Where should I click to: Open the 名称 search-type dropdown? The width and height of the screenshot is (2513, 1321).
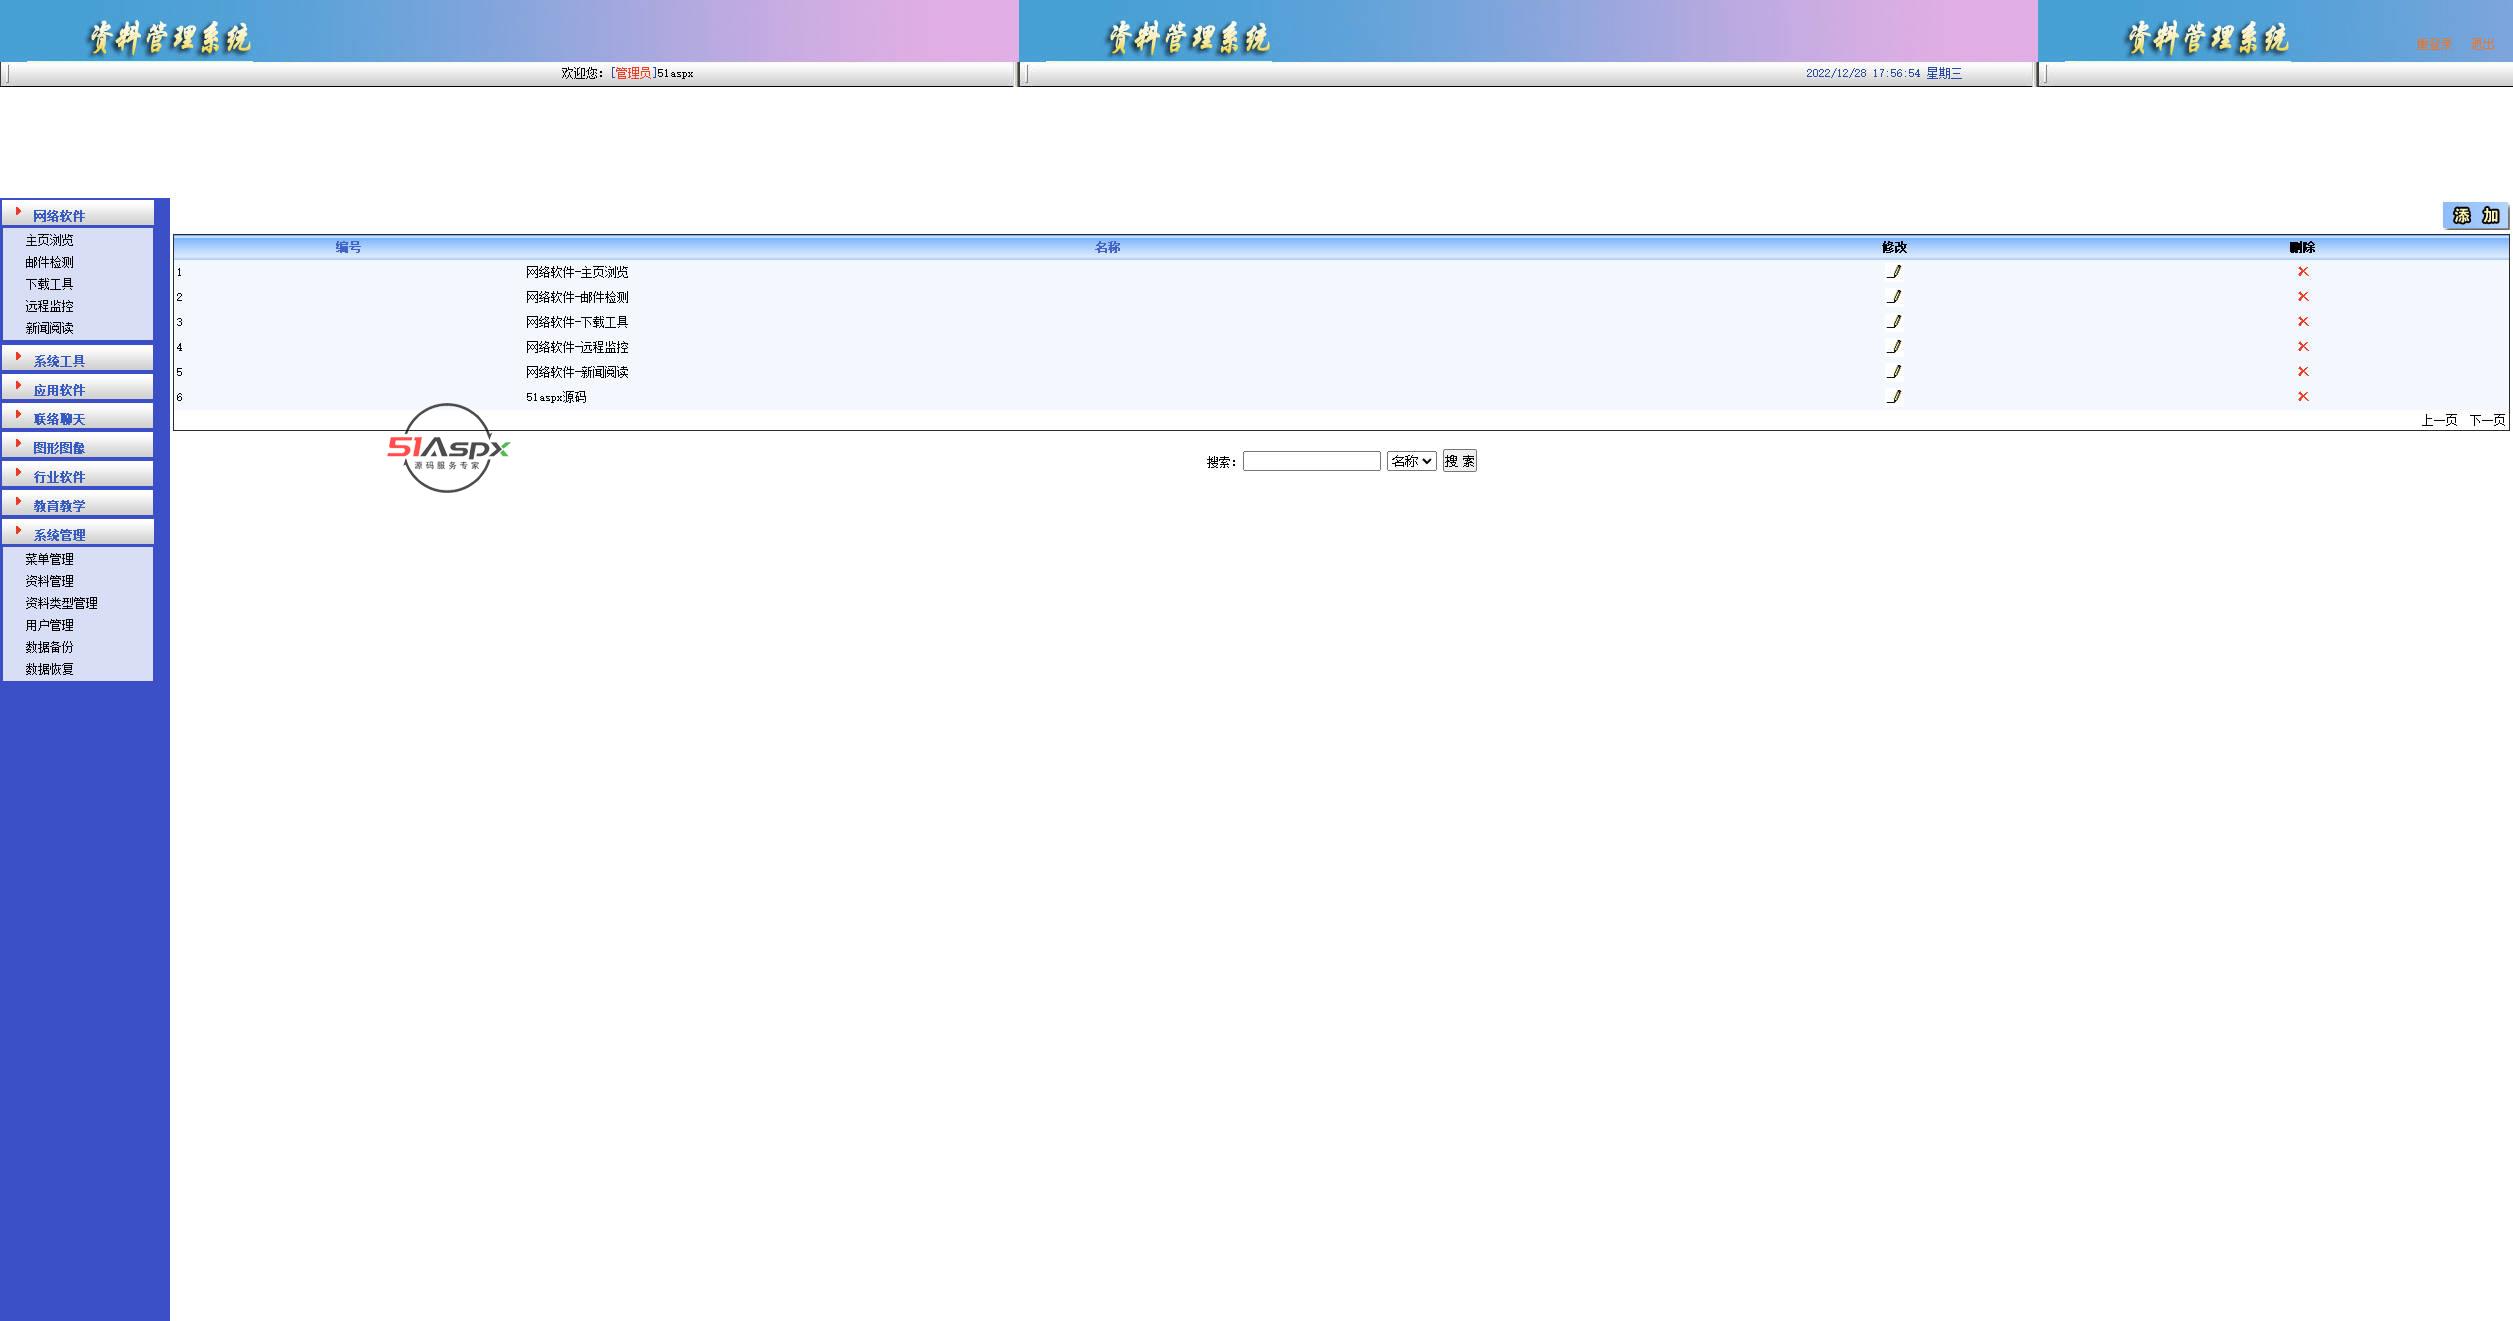pyautogui.click(x=1411, y=461)
